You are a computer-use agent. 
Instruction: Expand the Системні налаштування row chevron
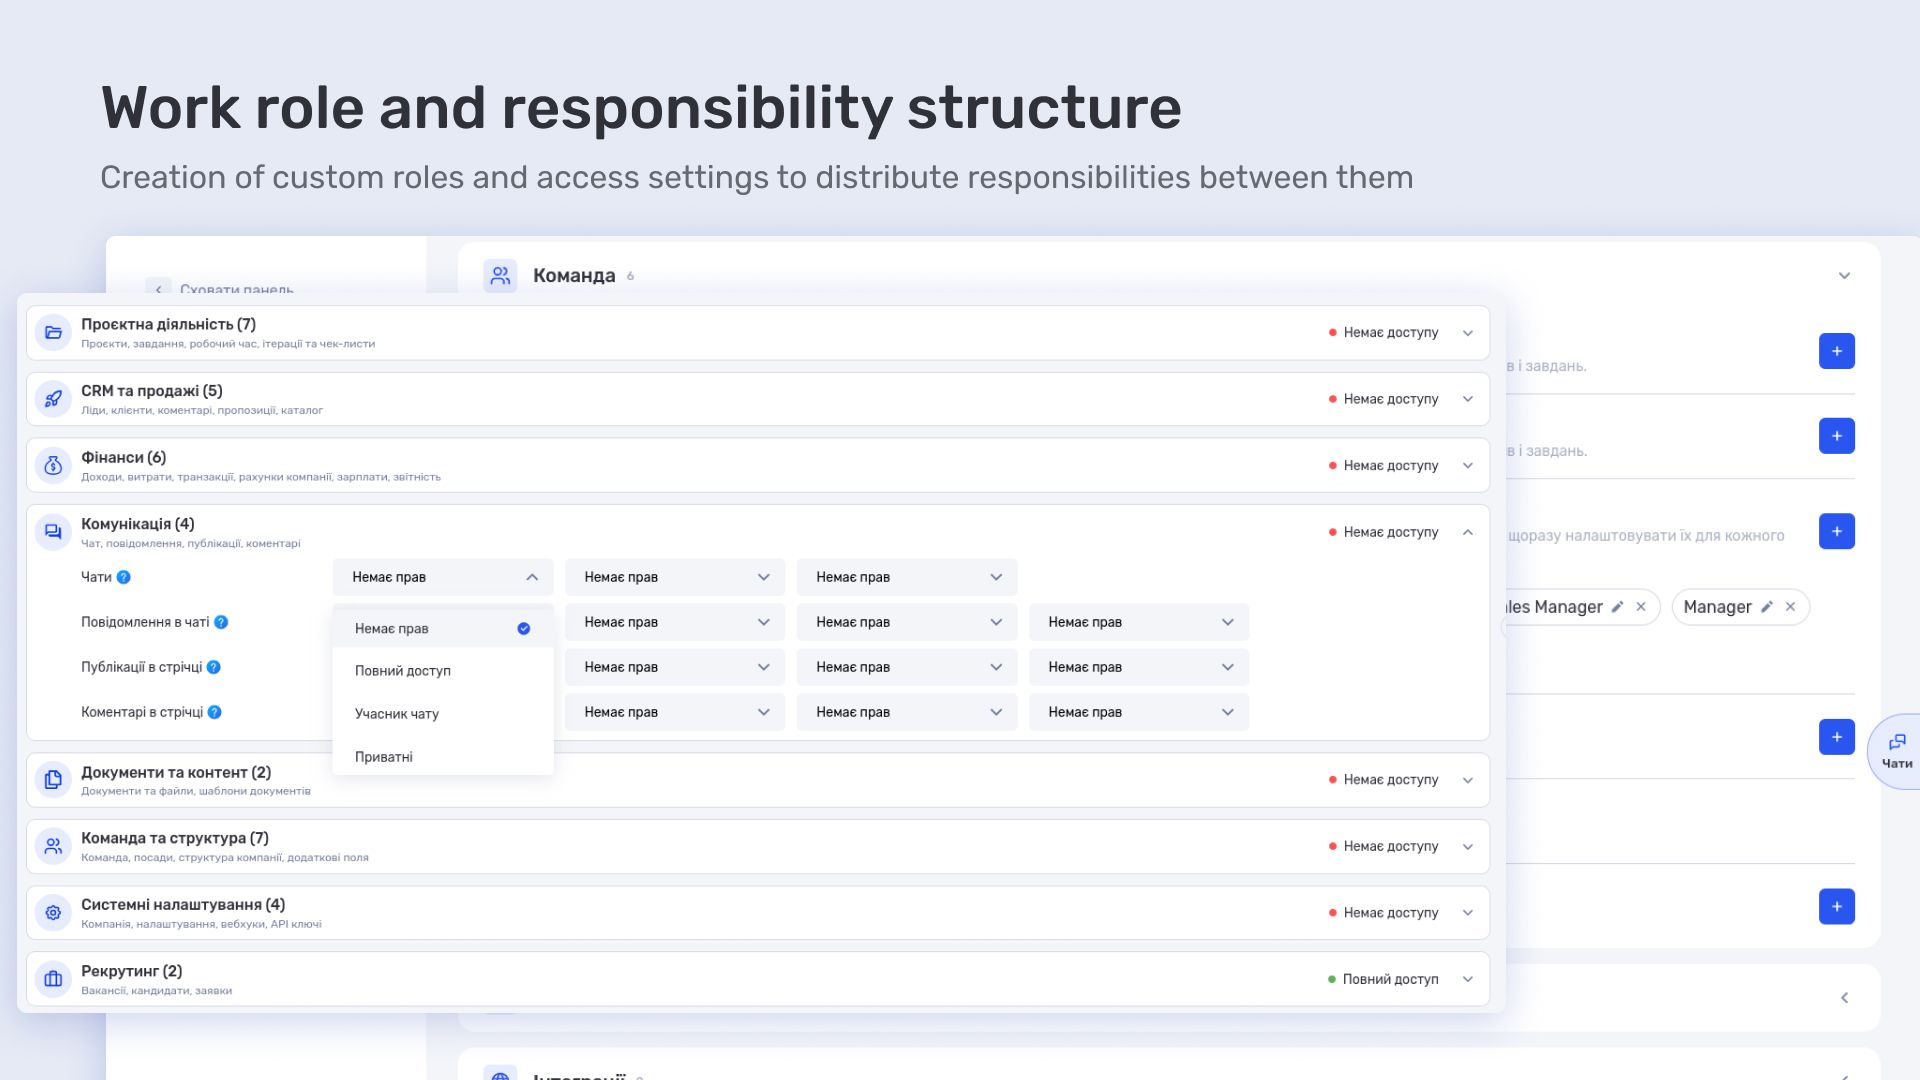pos(1468,913)
